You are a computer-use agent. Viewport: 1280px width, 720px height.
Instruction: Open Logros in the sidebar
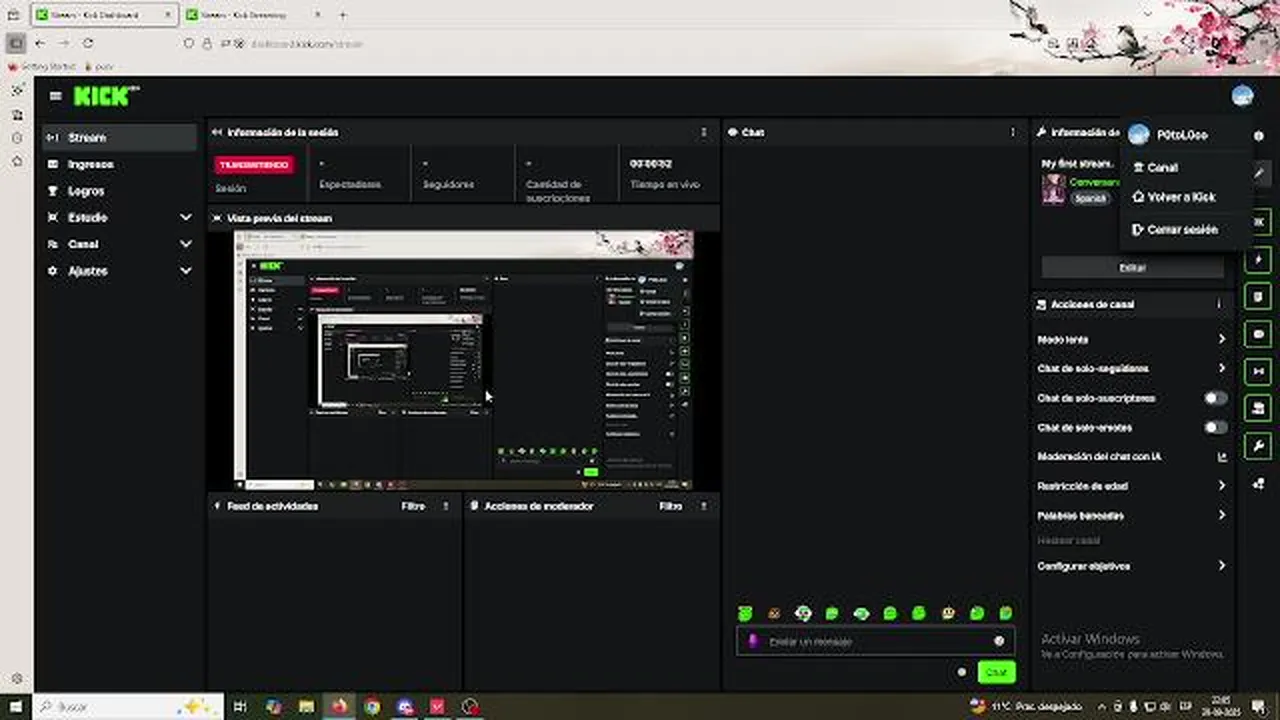[120, 191]
